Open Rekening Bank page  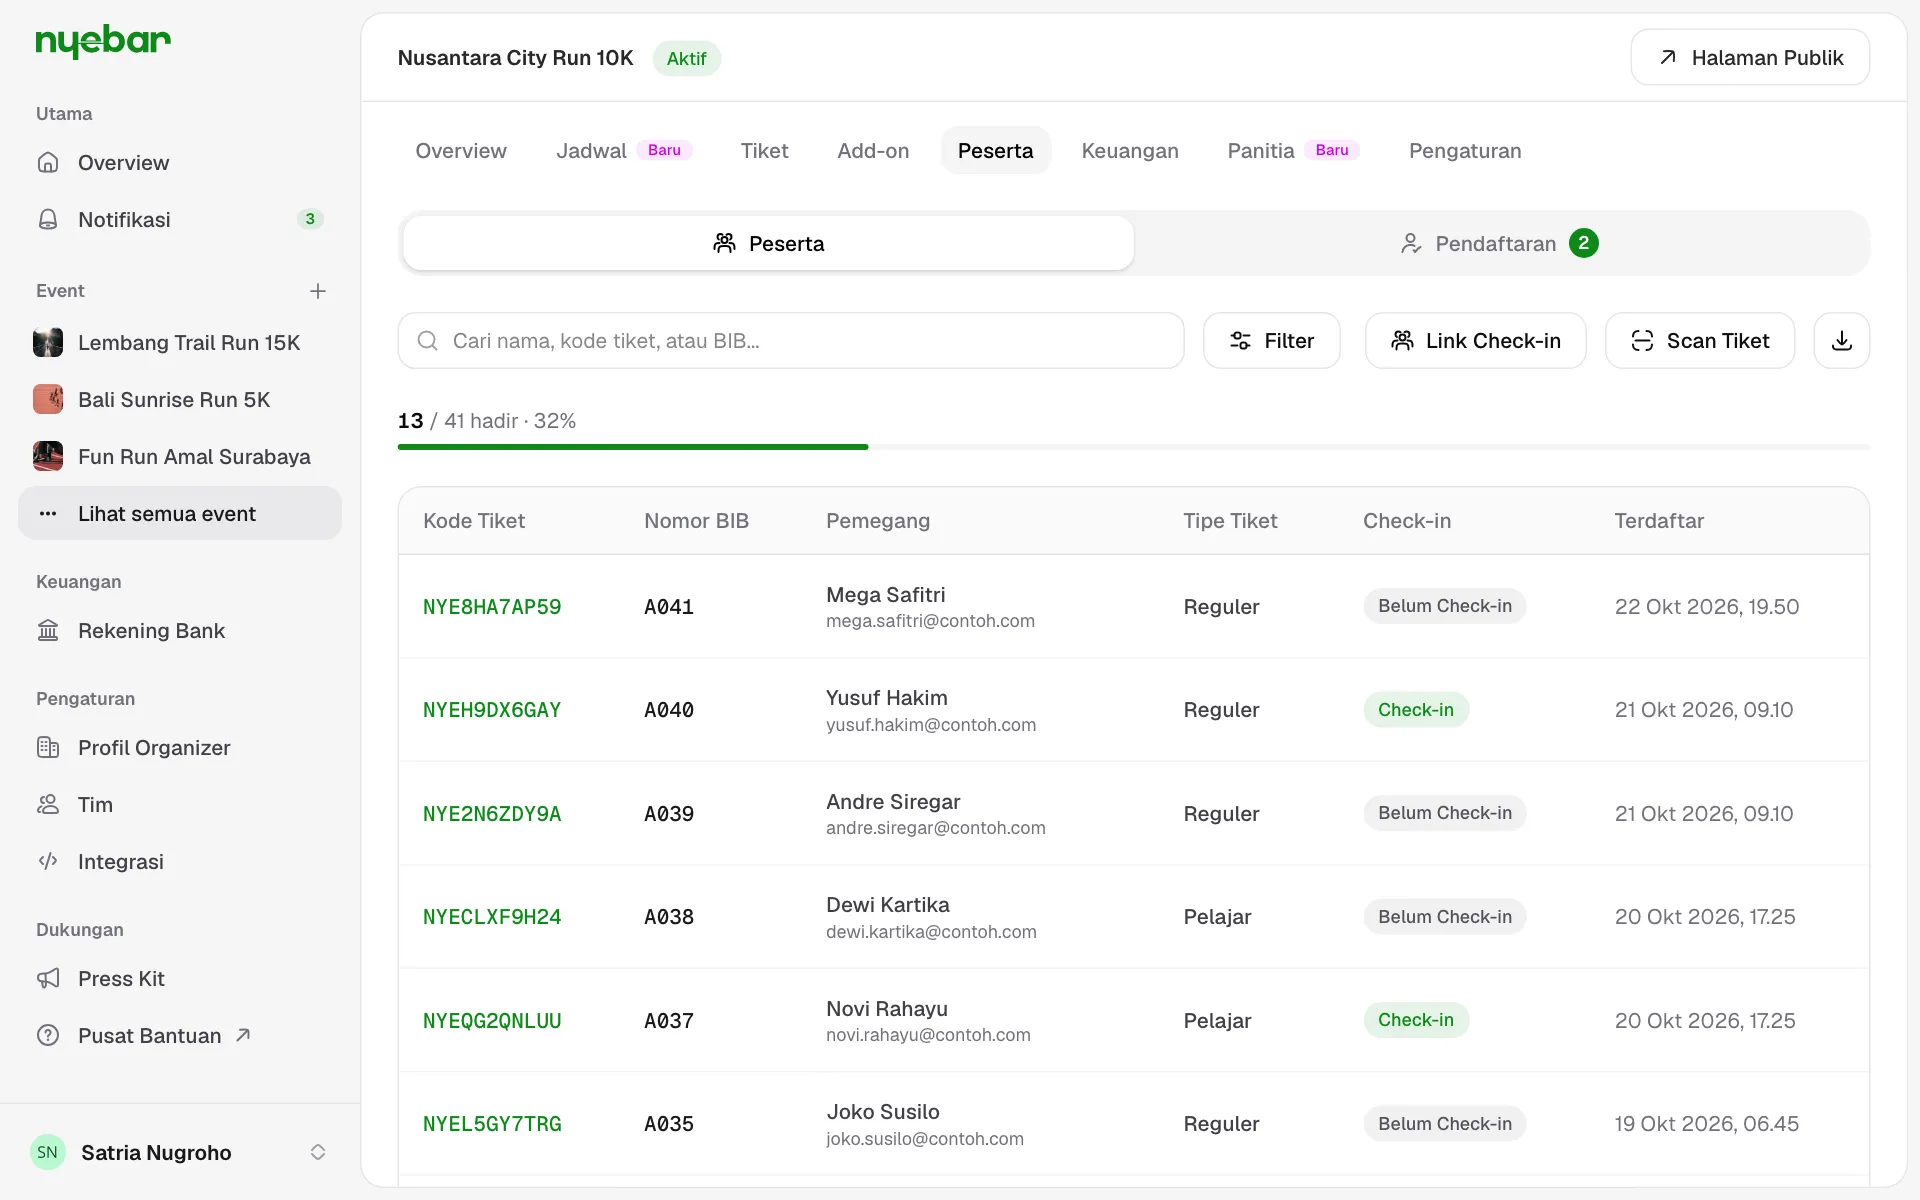[180, 631]
